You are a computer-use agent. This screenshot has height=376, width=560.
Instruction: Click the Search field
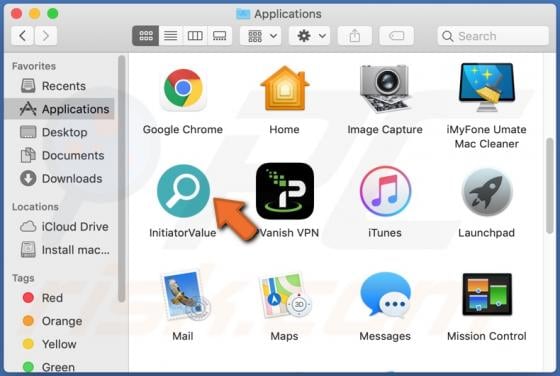[x=493, y=36]
